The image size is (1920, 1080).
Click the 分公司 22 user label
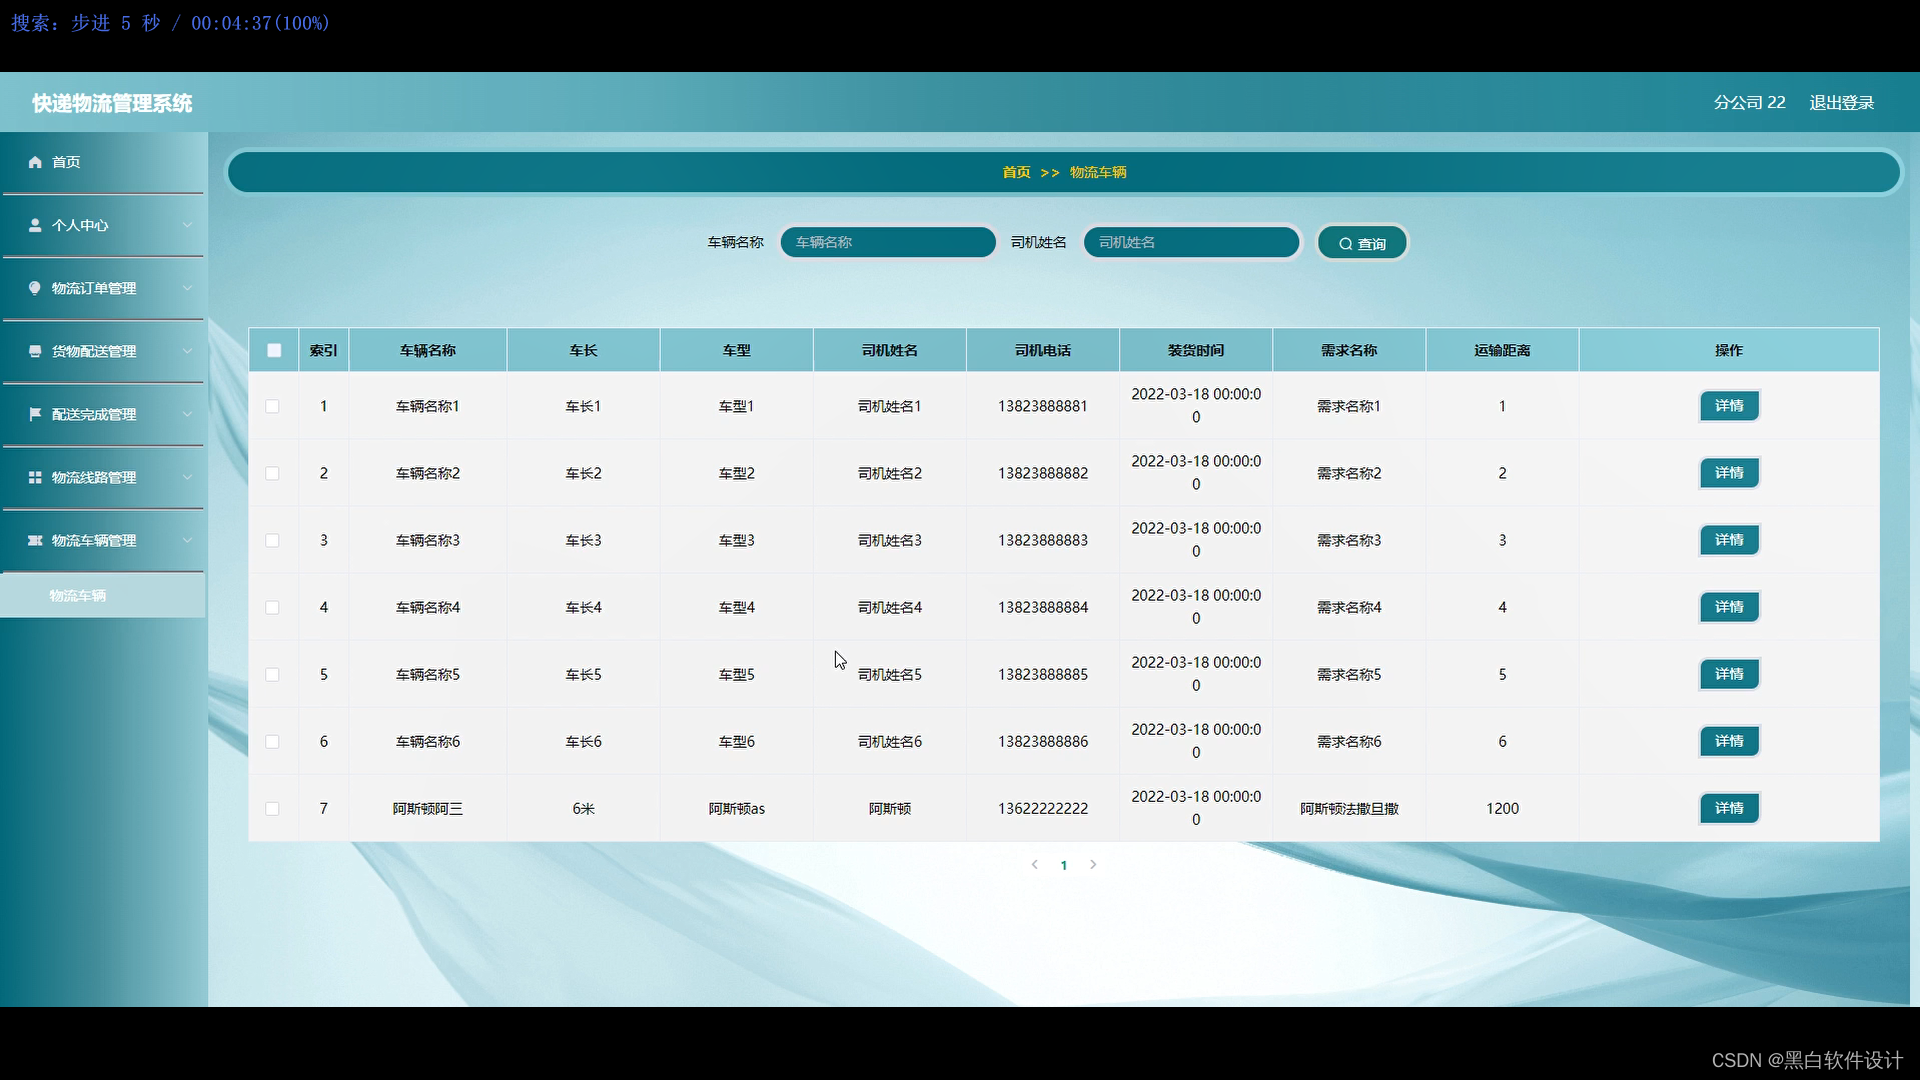click(x=1749, y=103)
